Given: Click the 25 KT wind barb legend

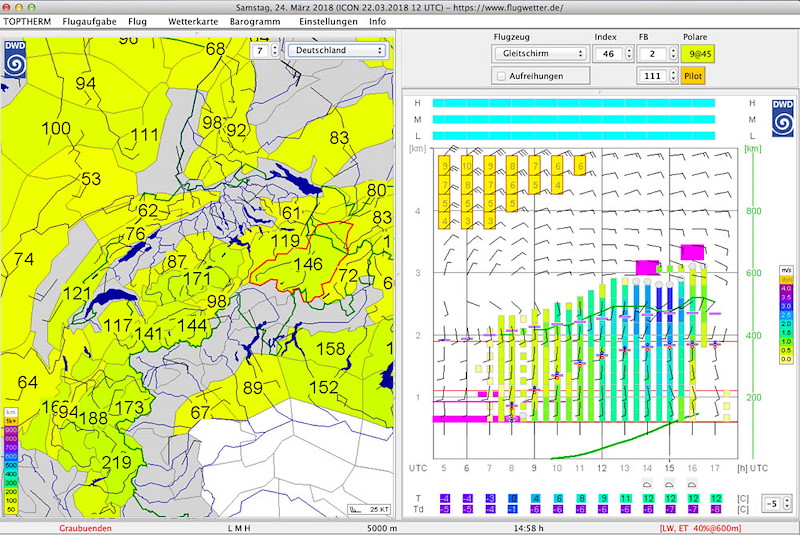Looking at the screenshot, I should [369, 509].
